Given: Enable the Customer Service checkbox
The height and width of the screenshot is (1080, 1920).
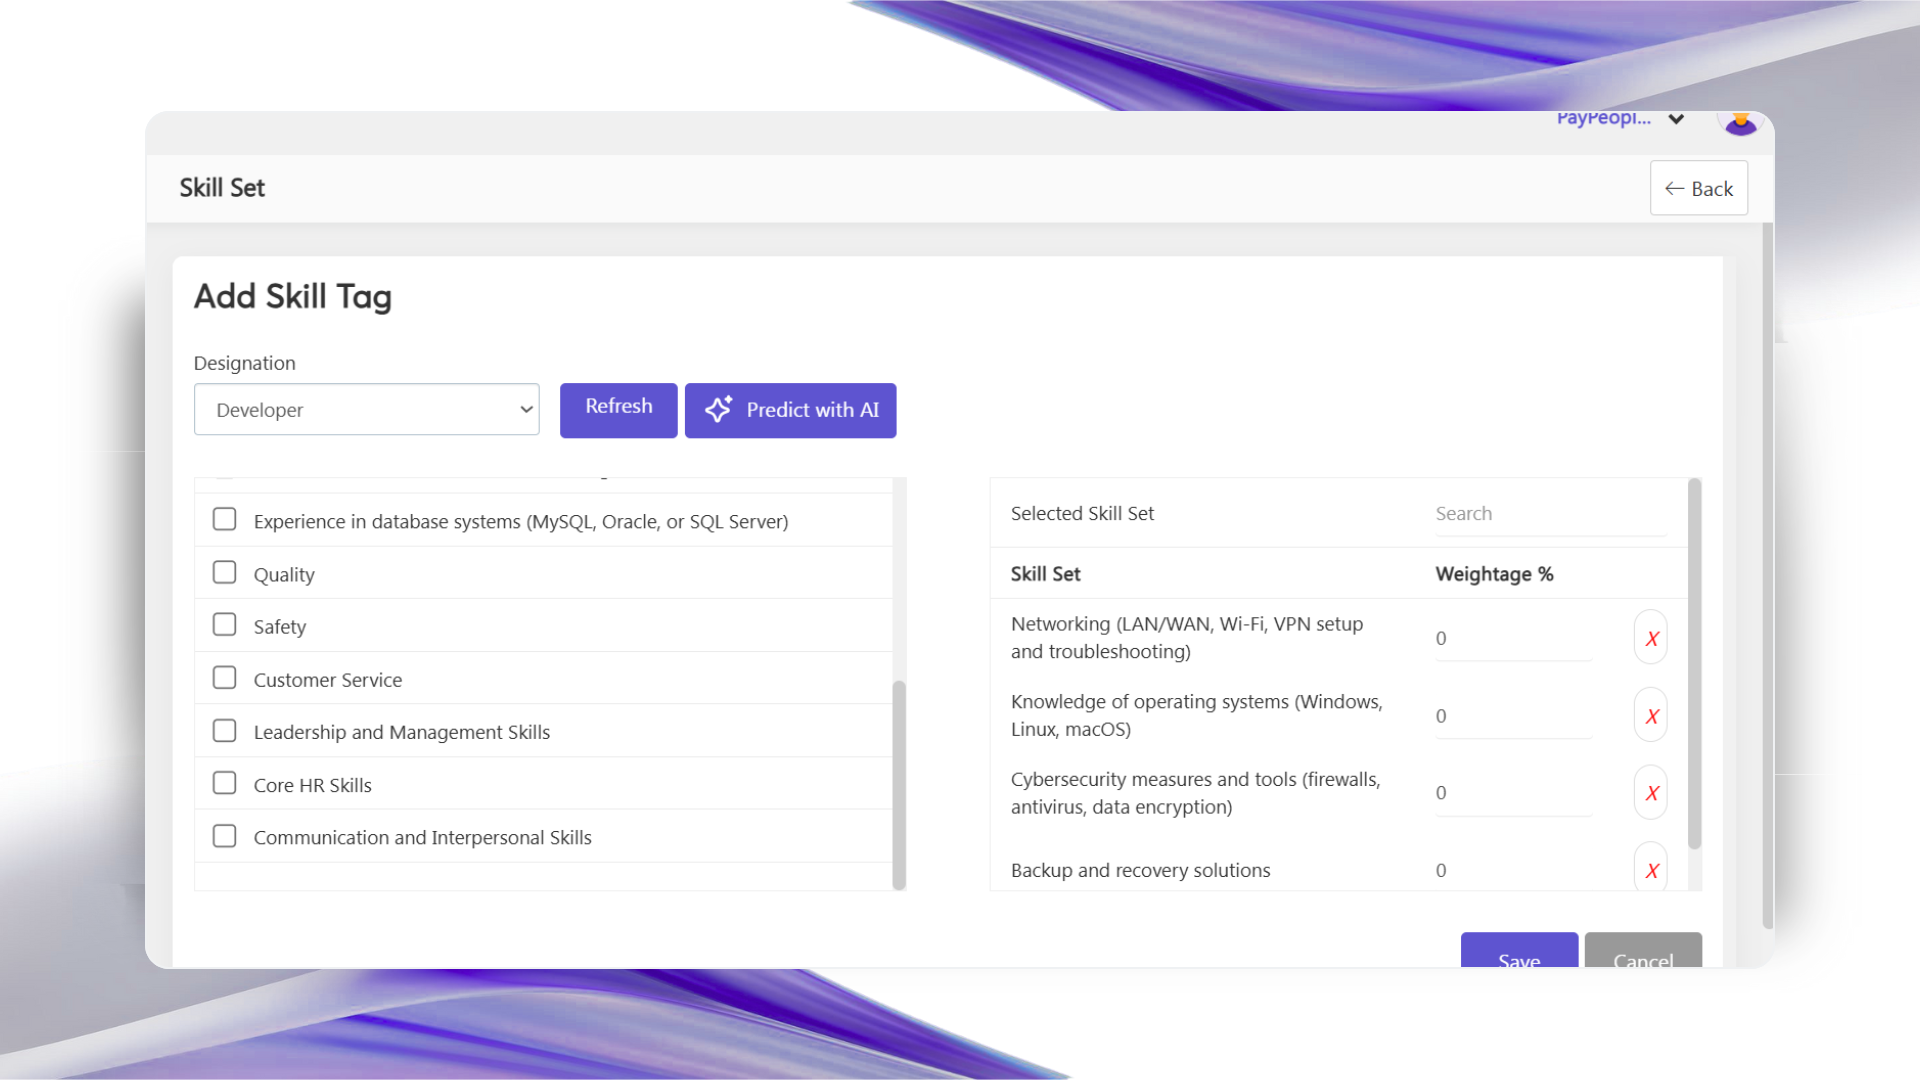Looking at the screenshot, I should tap(225, 678).
